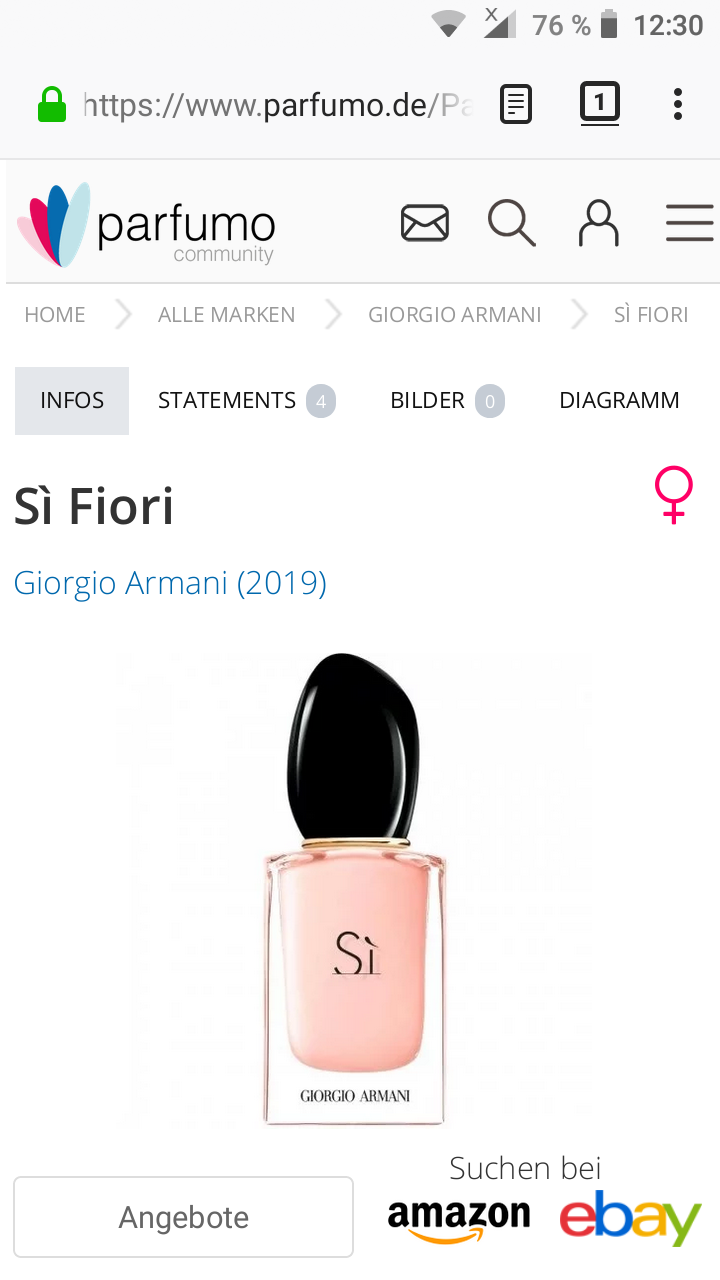Tap the Angebote button
720x1280 pixels.
(184, 1217)
